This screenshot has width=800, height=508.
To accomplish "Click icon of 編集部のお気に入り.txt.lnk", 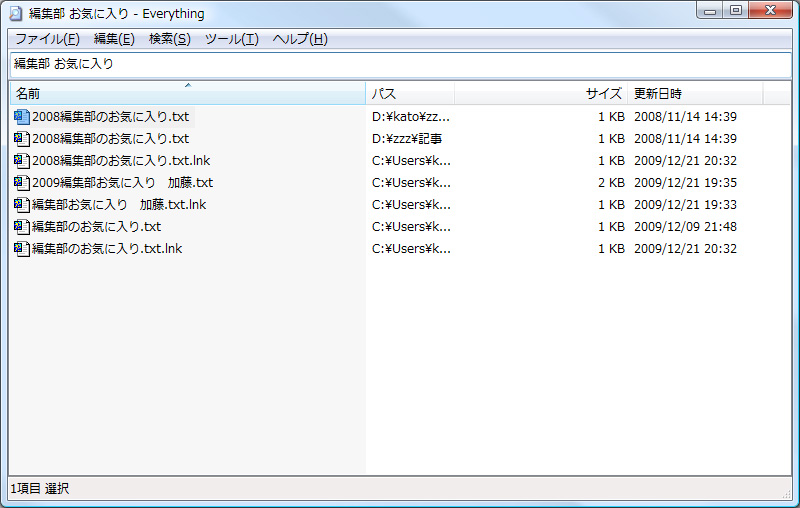I will point(21,248).
